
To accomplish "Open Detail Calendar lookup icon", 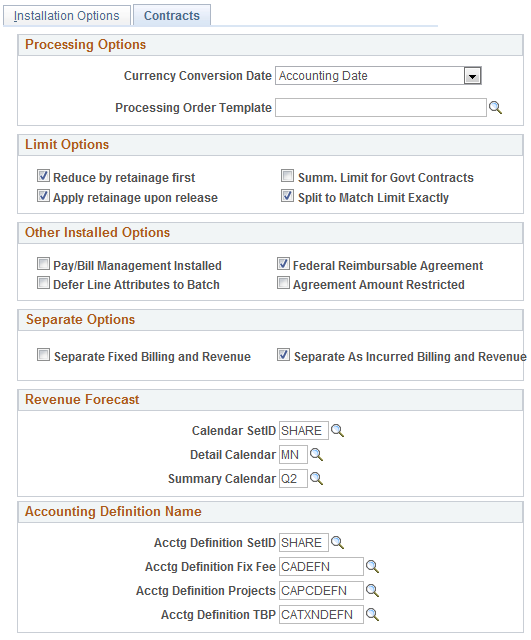I will click(316, 455).
